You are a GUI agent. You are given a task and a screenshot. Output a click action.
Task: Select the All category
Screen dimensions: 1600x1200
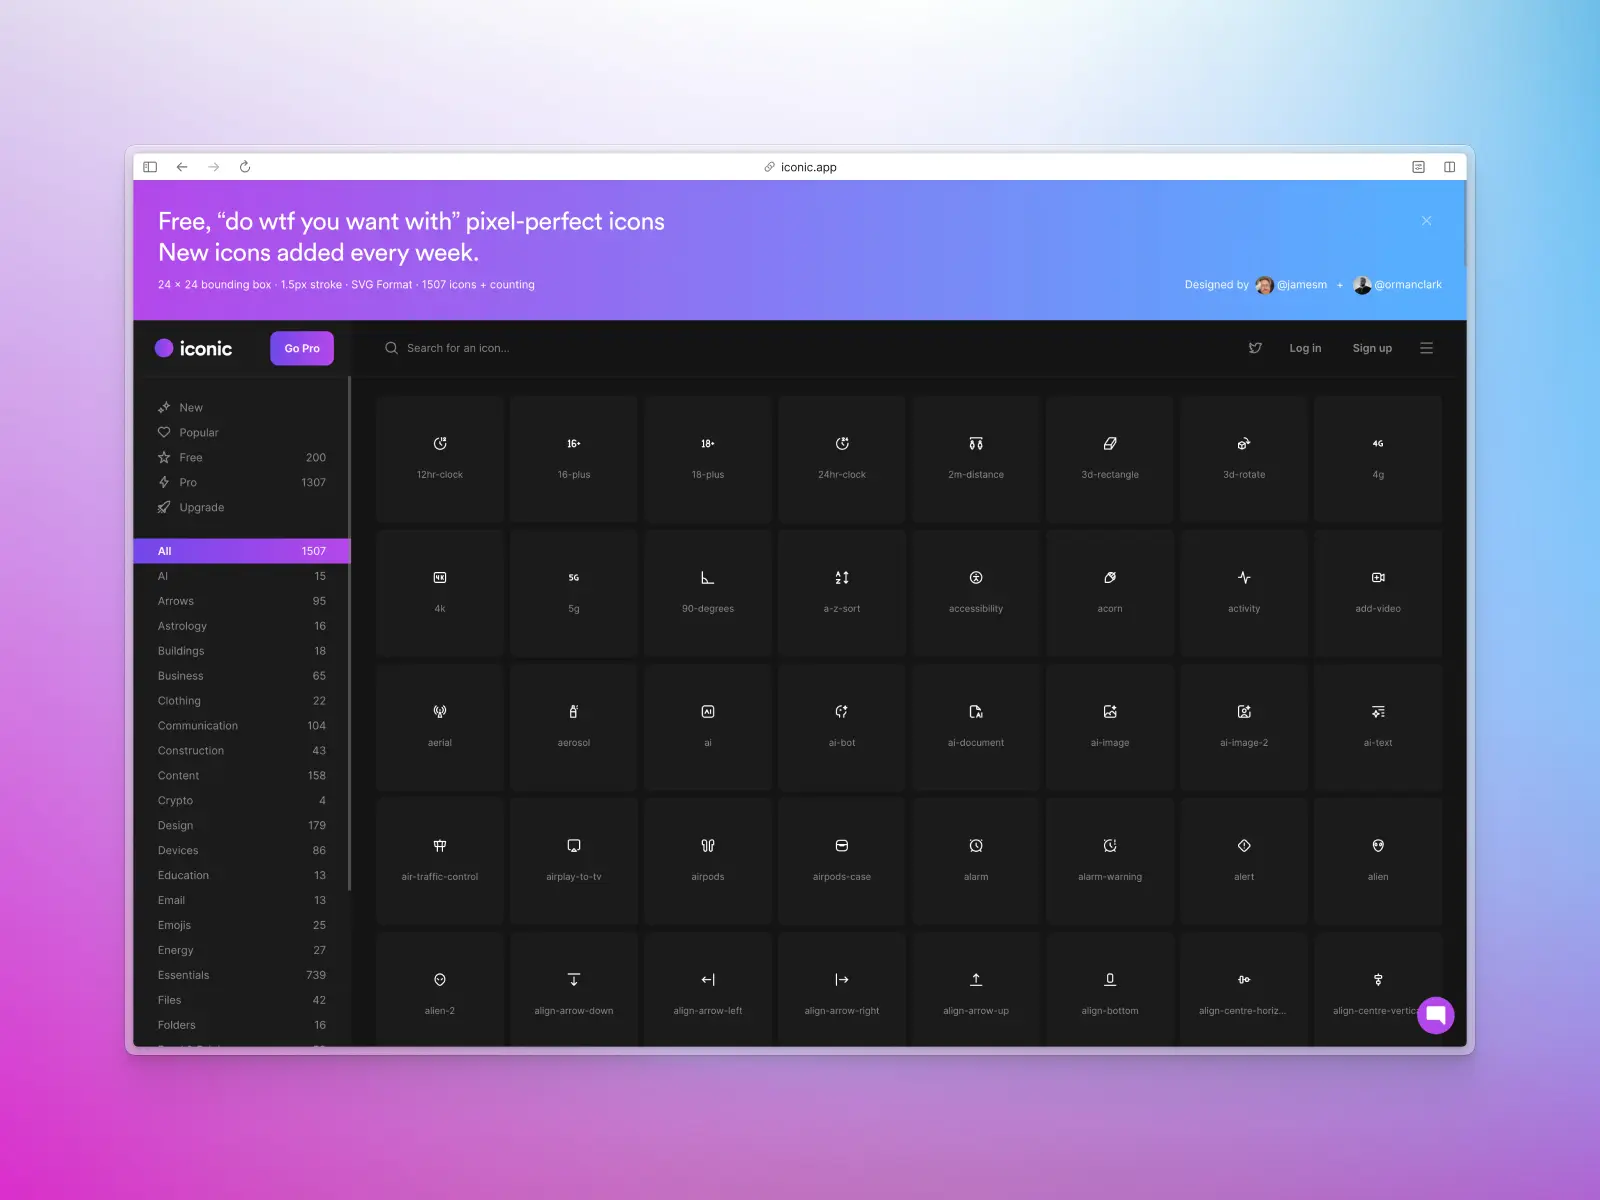pos(242,551)
